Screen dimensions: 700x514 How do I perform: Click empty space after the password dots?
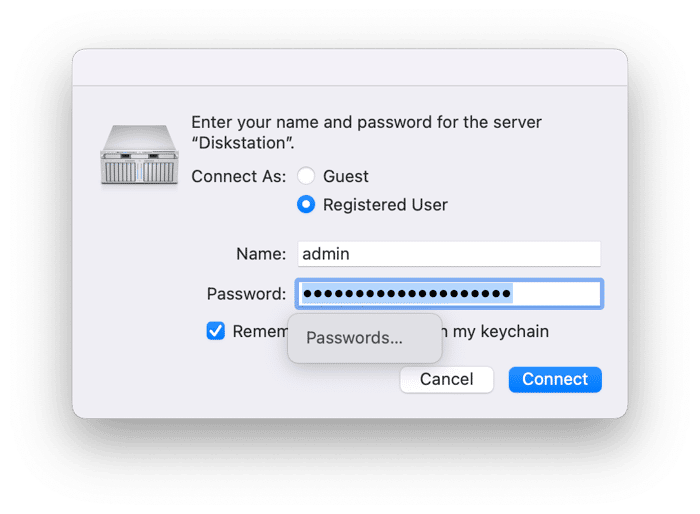(557, 294)
